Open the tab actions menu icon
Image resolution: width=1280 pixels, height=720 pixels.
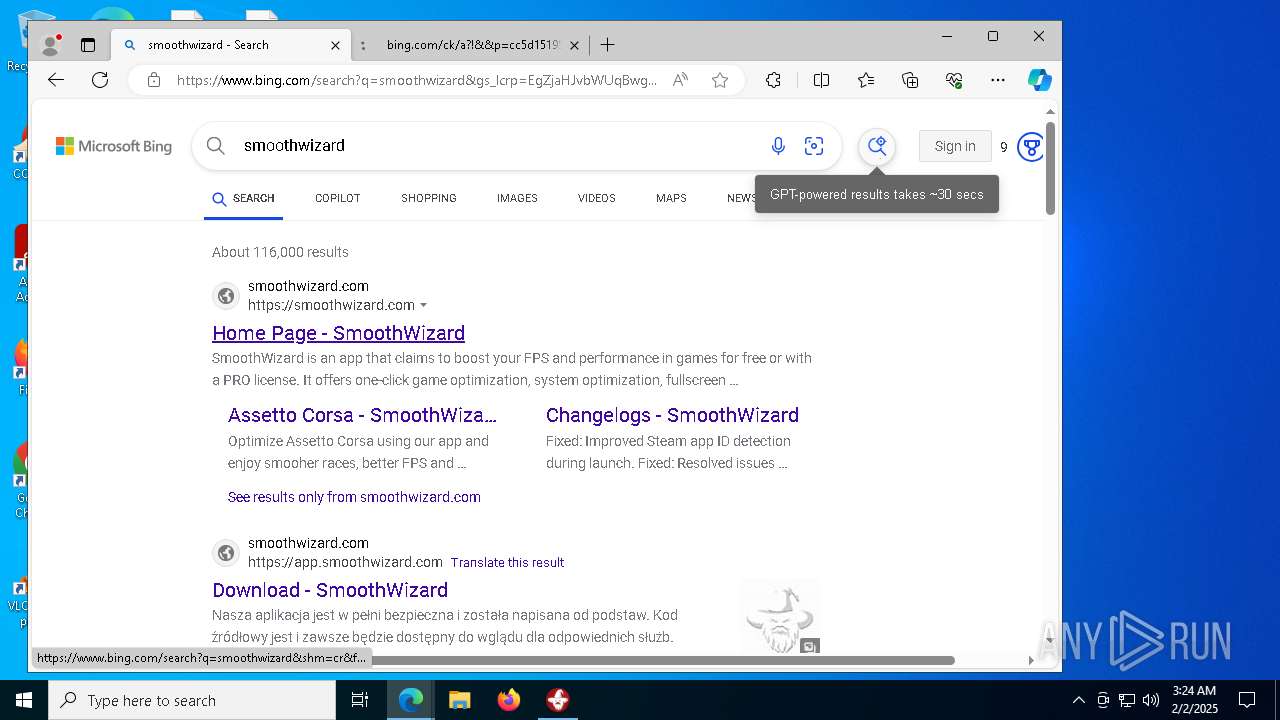pyautogui.click(x=88, y=45)
